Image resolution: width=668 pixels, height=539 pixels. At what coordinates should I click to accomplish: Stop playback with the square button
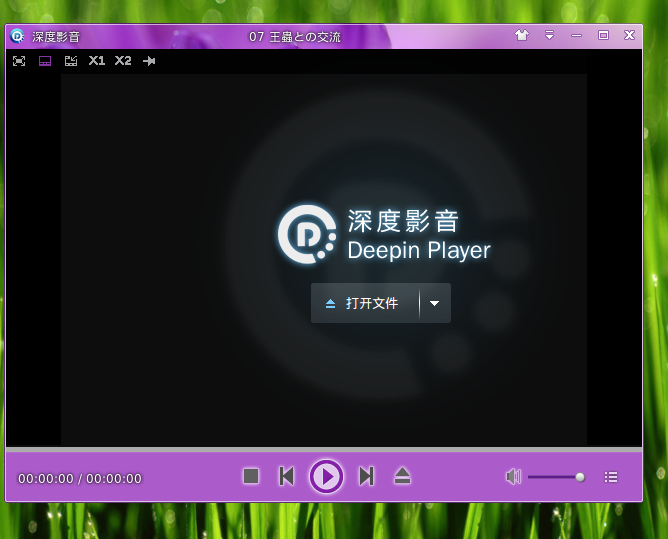pos(251,476)
